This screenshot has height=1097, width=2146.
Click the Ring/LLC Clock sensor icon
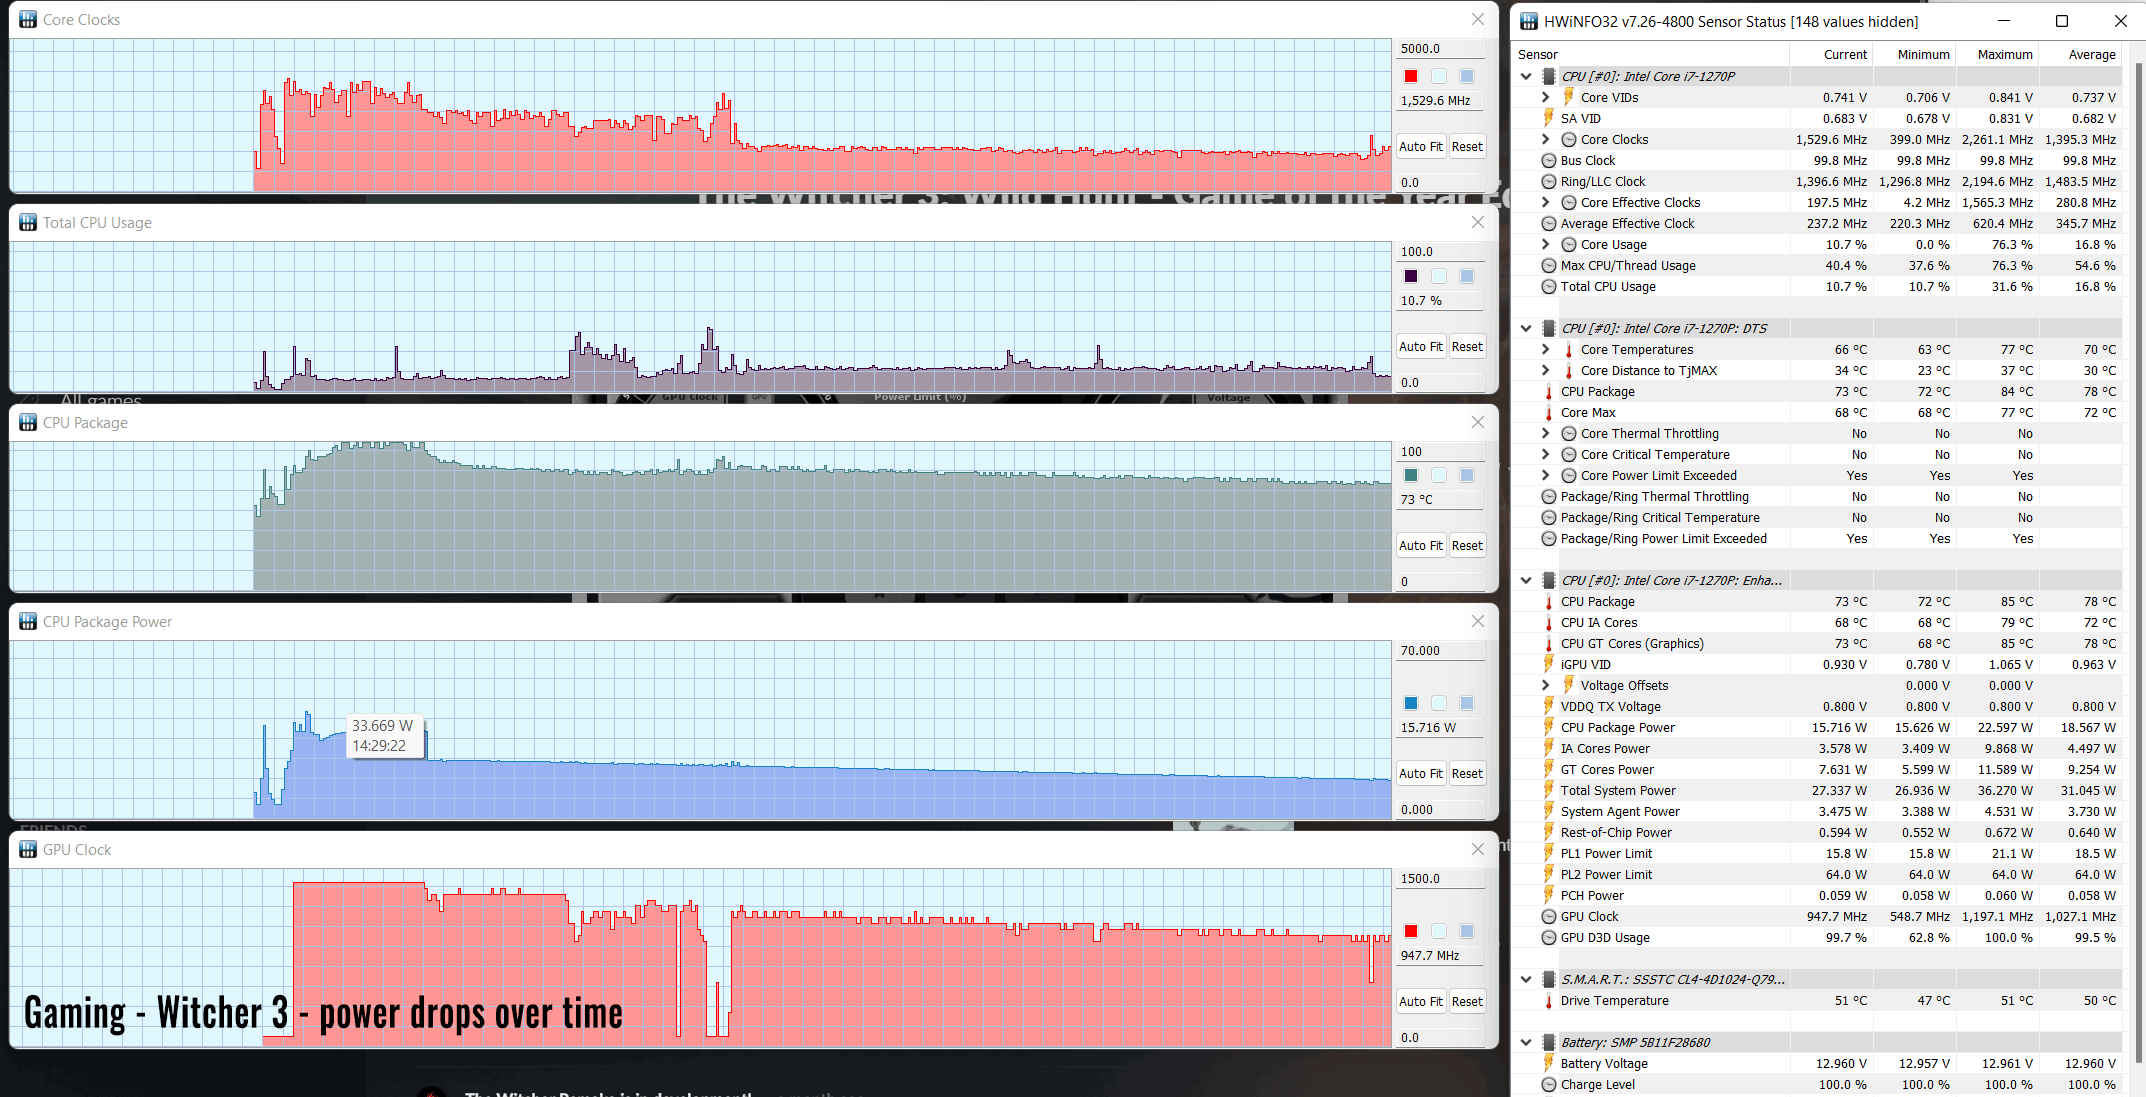pyautogui.click(x=1549, y=181)
